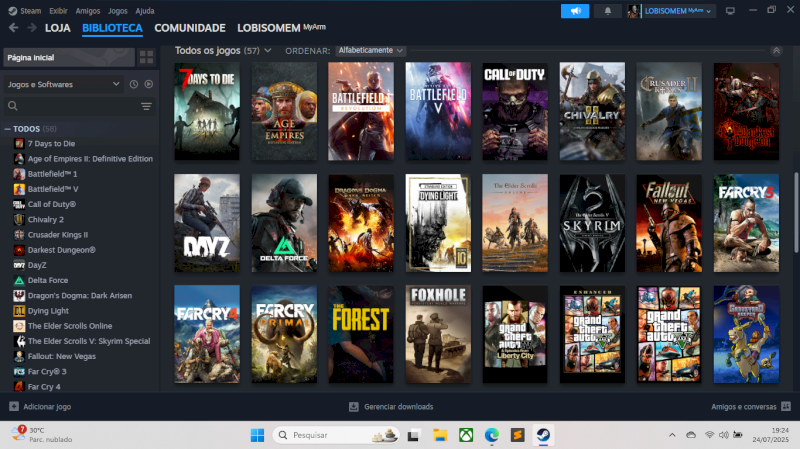
Task: Click the announcements megaphone icon
Action: click(575, 11)
